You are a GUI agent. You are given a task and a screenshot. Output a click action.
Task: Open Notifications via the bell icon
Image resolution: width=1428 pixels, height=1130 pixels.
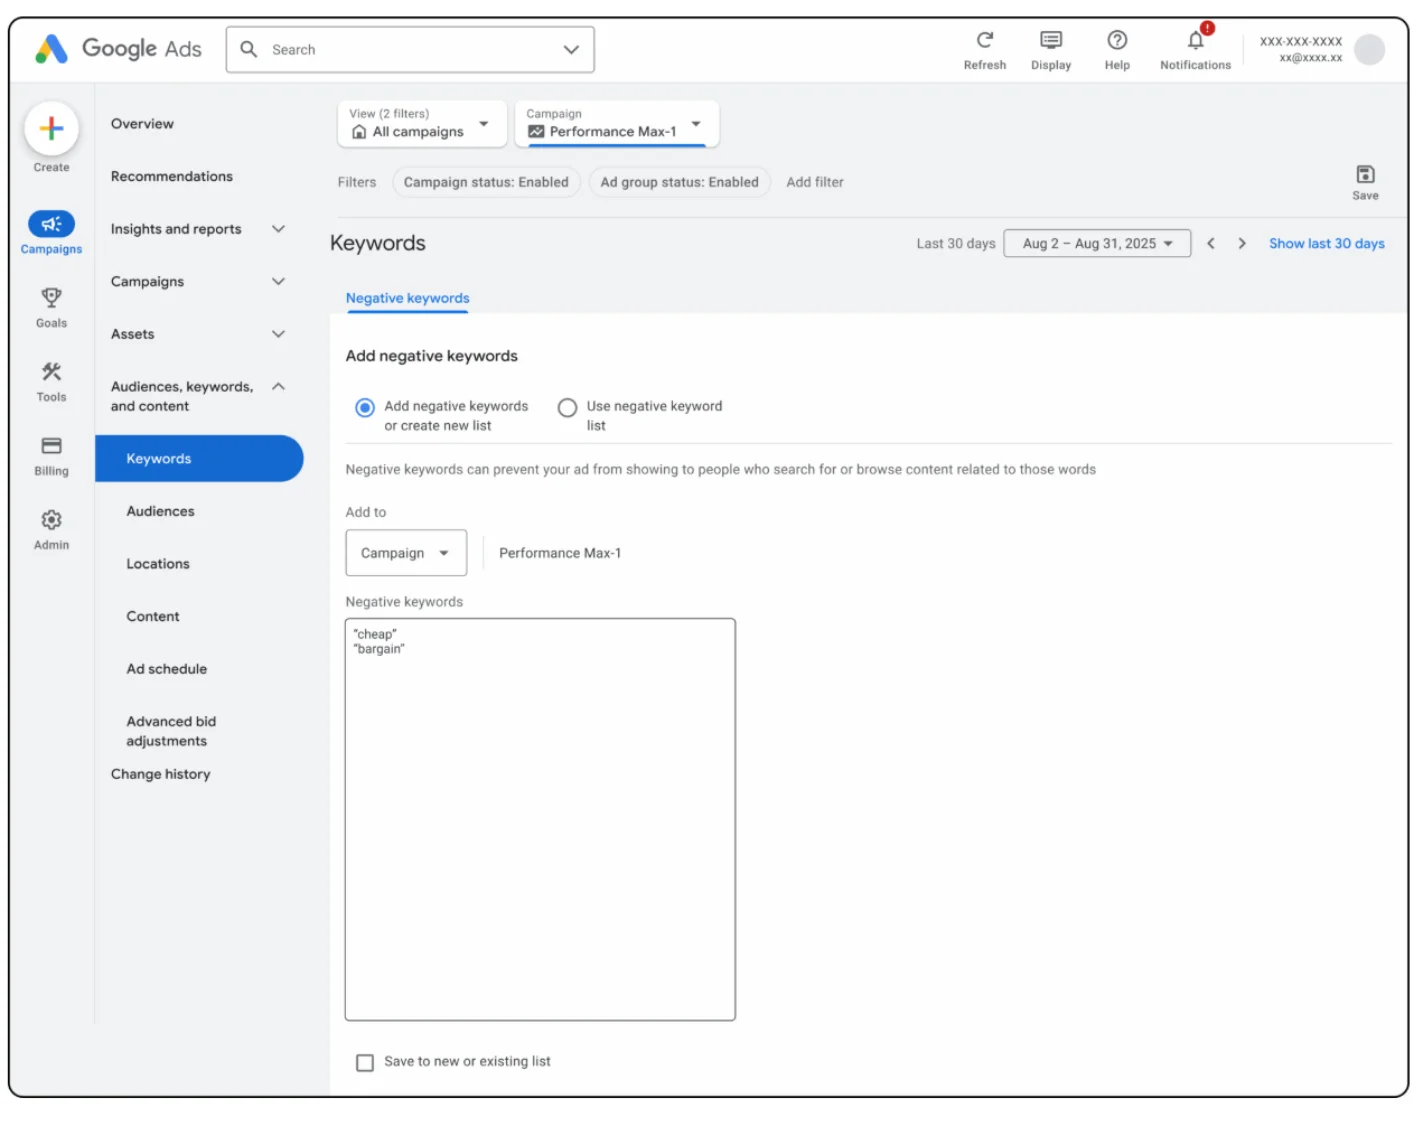[x=1194, y=42]
